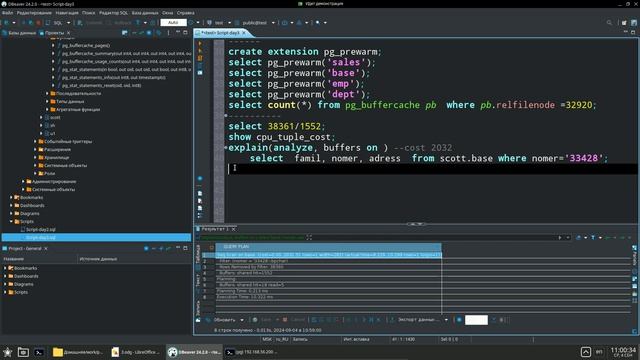Select Script-day2.sql in the tree

tap(40, 229)
